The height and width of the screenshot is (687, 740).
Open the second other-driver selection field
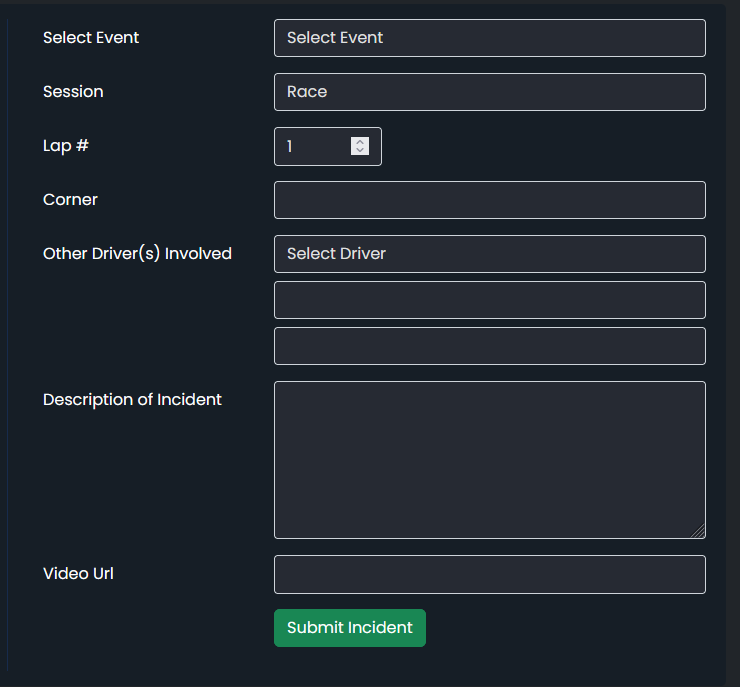[490, 300]
